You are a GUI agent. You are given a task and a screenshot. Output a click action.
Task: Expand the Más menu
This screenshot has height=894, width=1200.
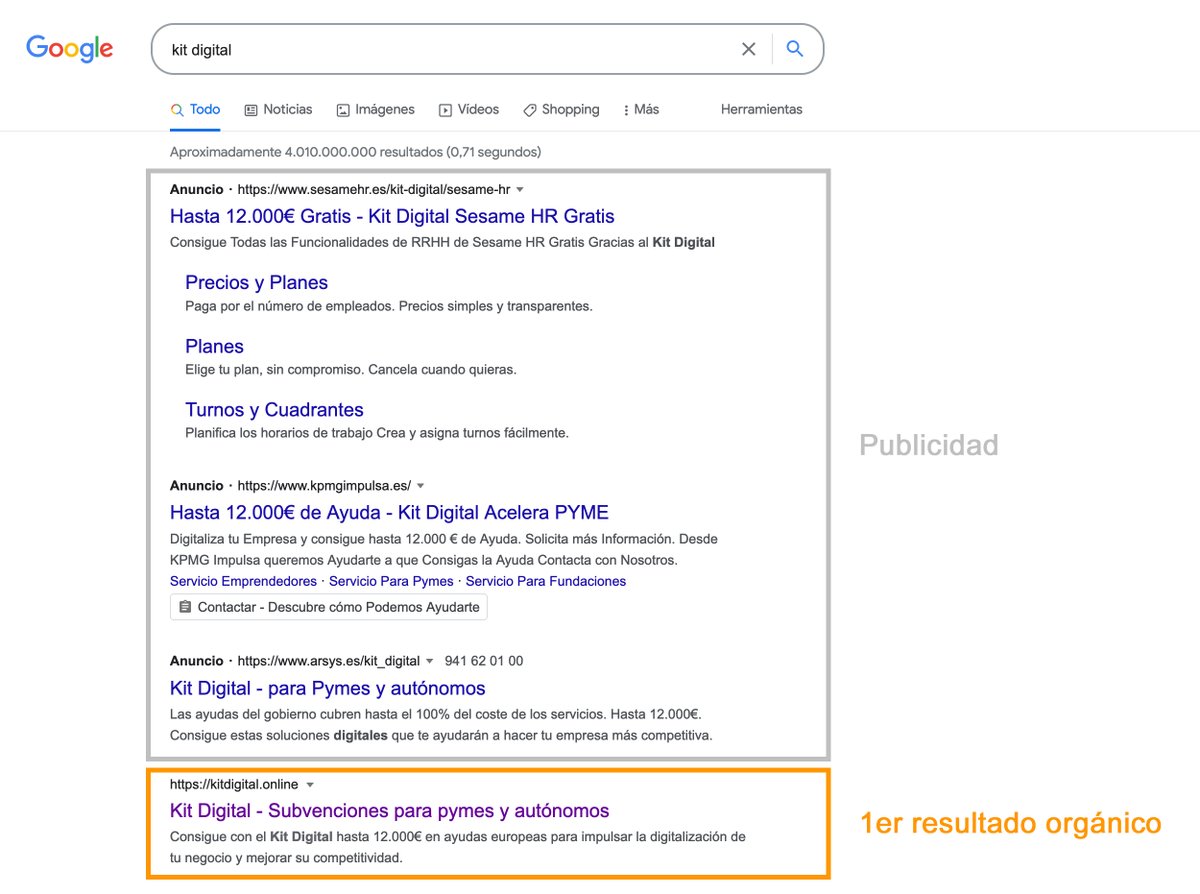tap(641, 110)
